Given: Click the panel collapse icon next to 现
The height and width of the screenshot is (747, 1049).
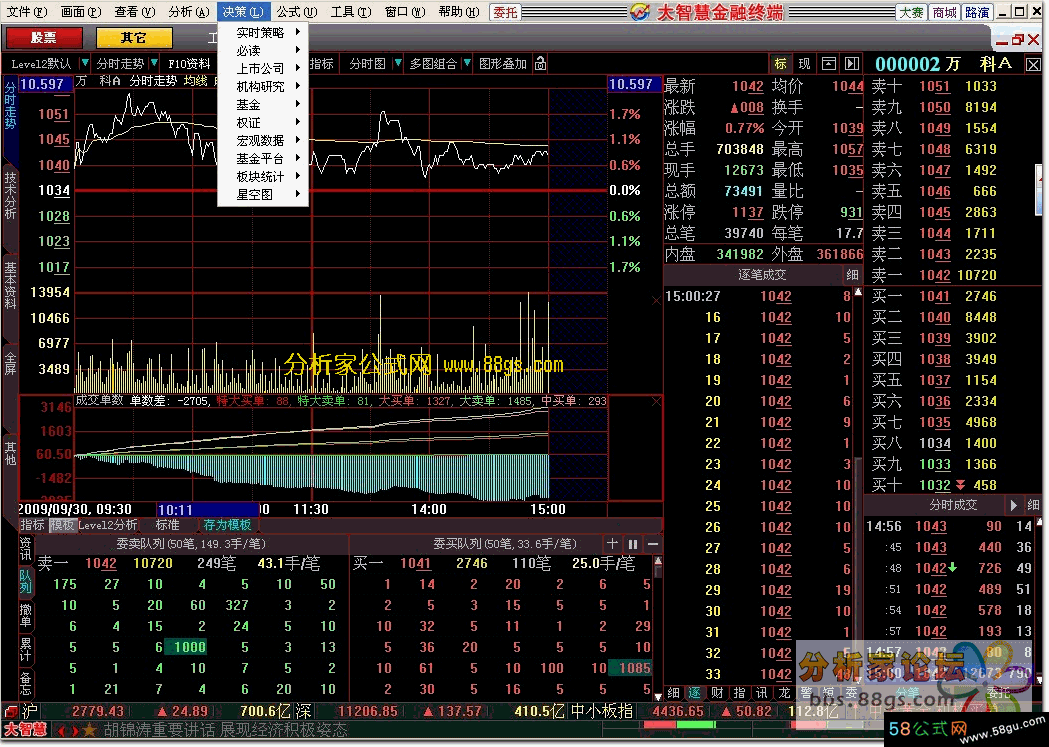Looking at the screenshot, I should coord(829,64).
